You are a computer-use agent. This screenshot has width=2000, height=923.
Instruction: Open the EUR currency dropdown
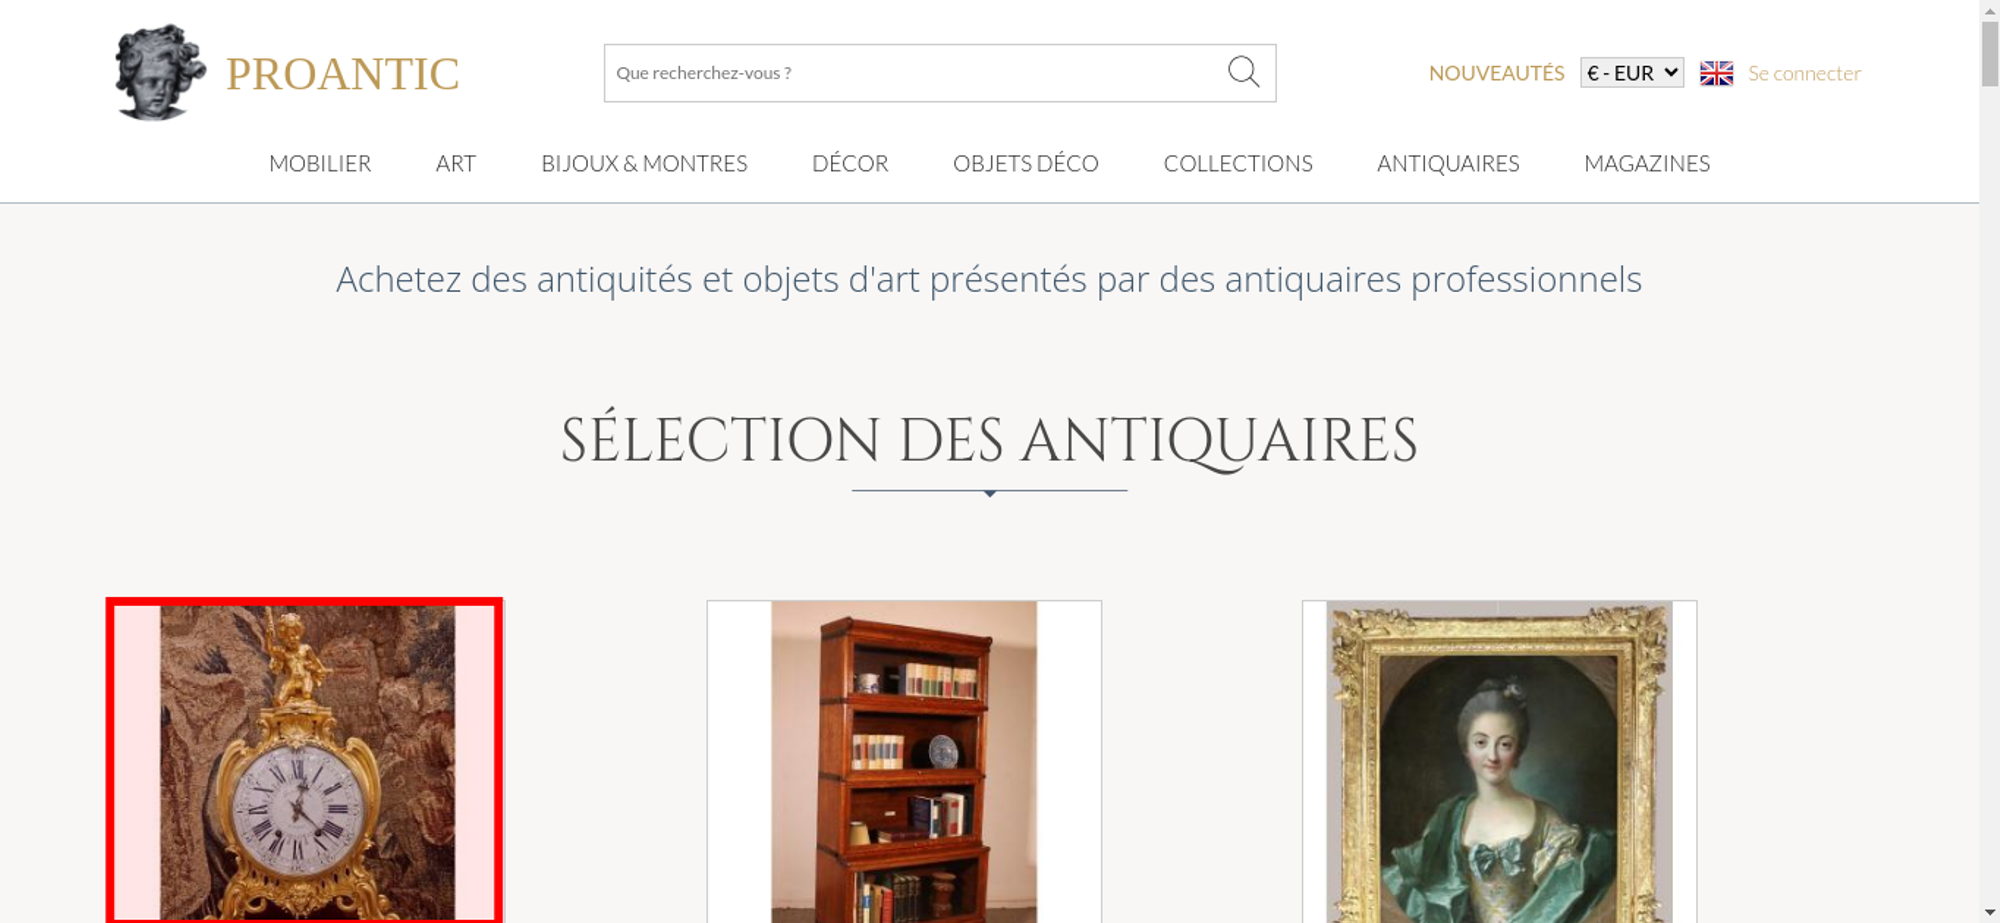[1631, 73]
